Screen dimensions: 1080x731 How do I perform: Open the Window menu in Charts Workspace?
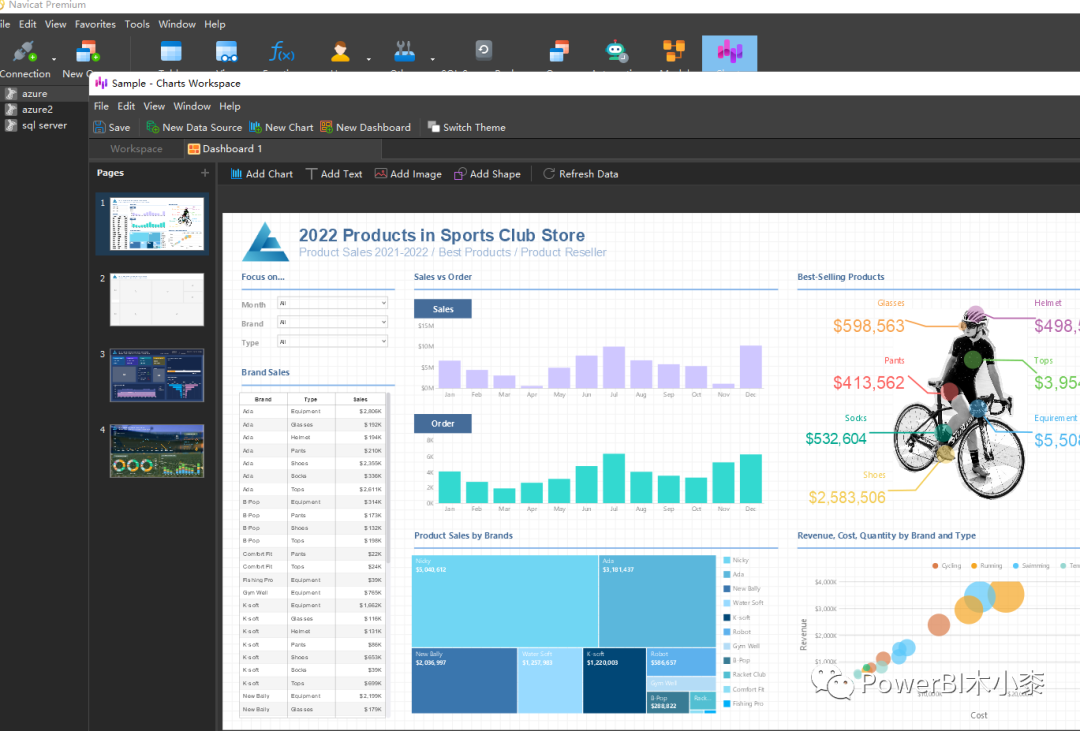[192, 106]
